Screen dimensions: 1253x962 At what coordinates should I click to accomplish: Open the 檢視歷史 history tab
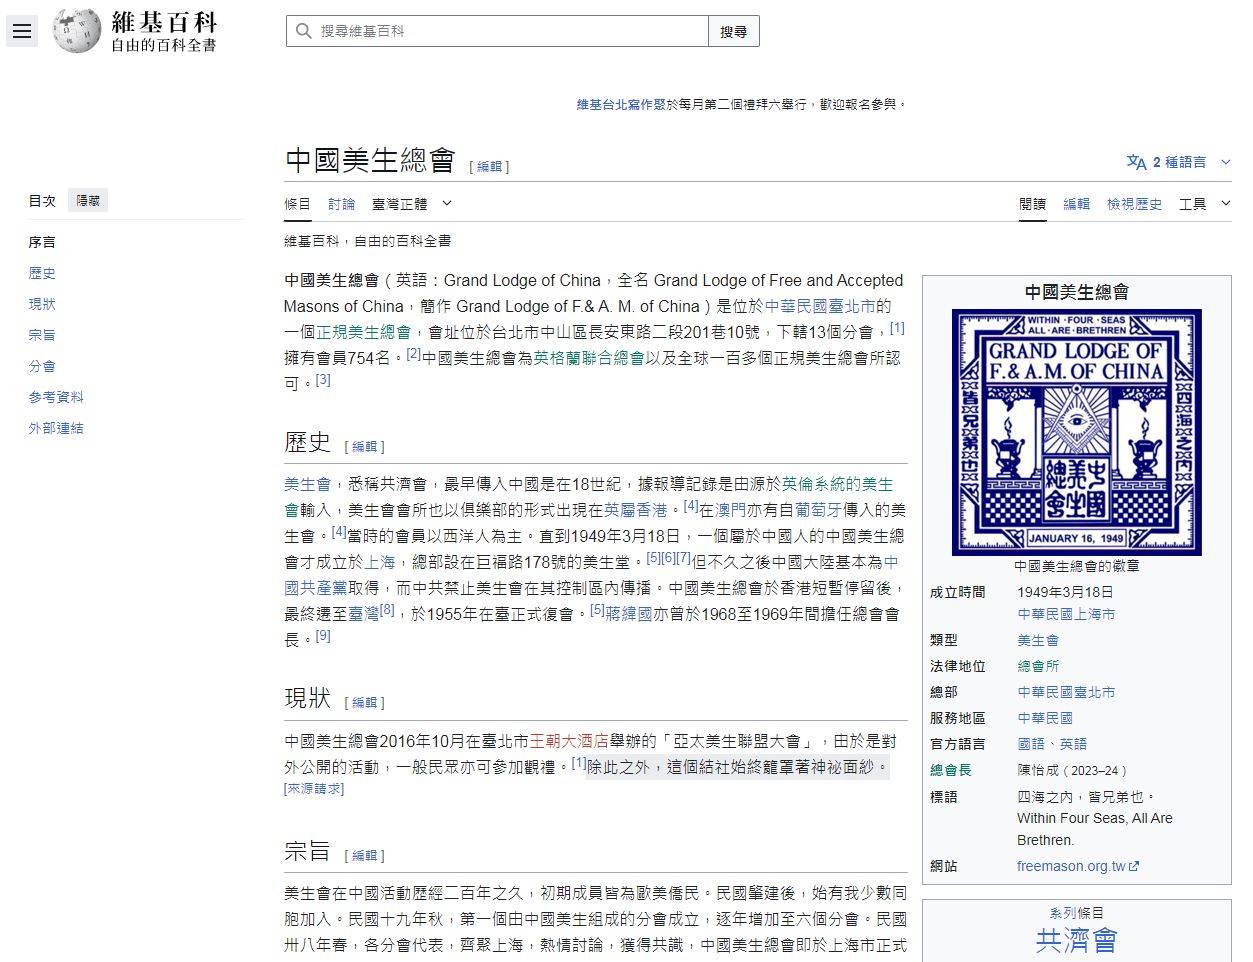[x=1134, y=204]
